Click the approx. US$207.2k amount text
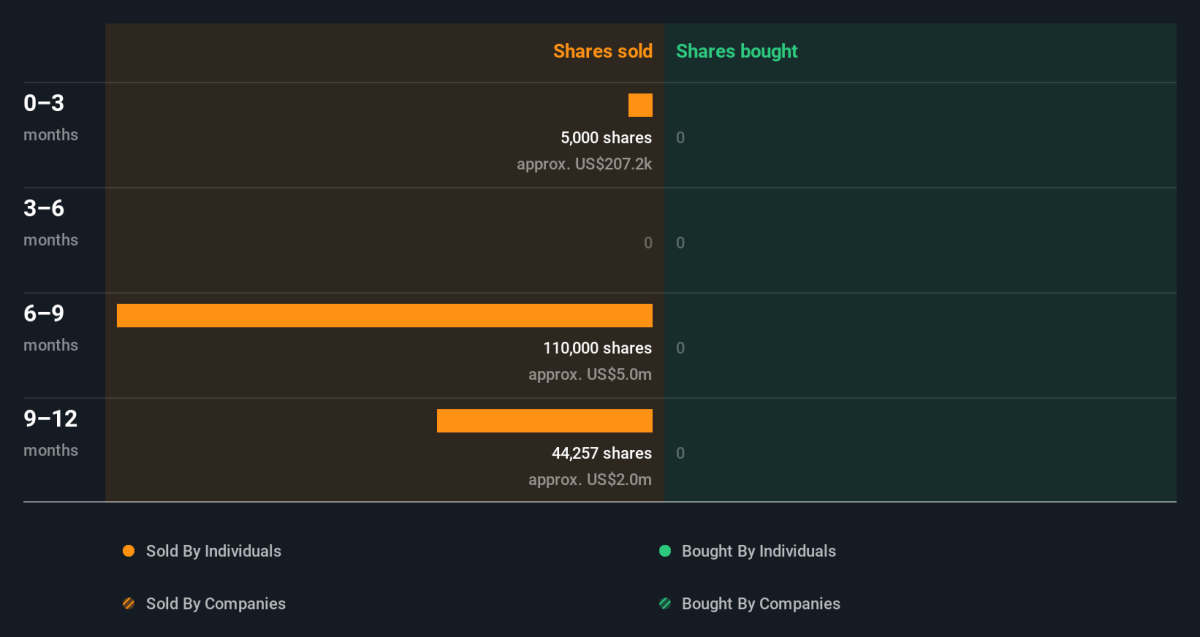Image resolution: width=1200 pixels, height=637 pixels. [584, 164]
